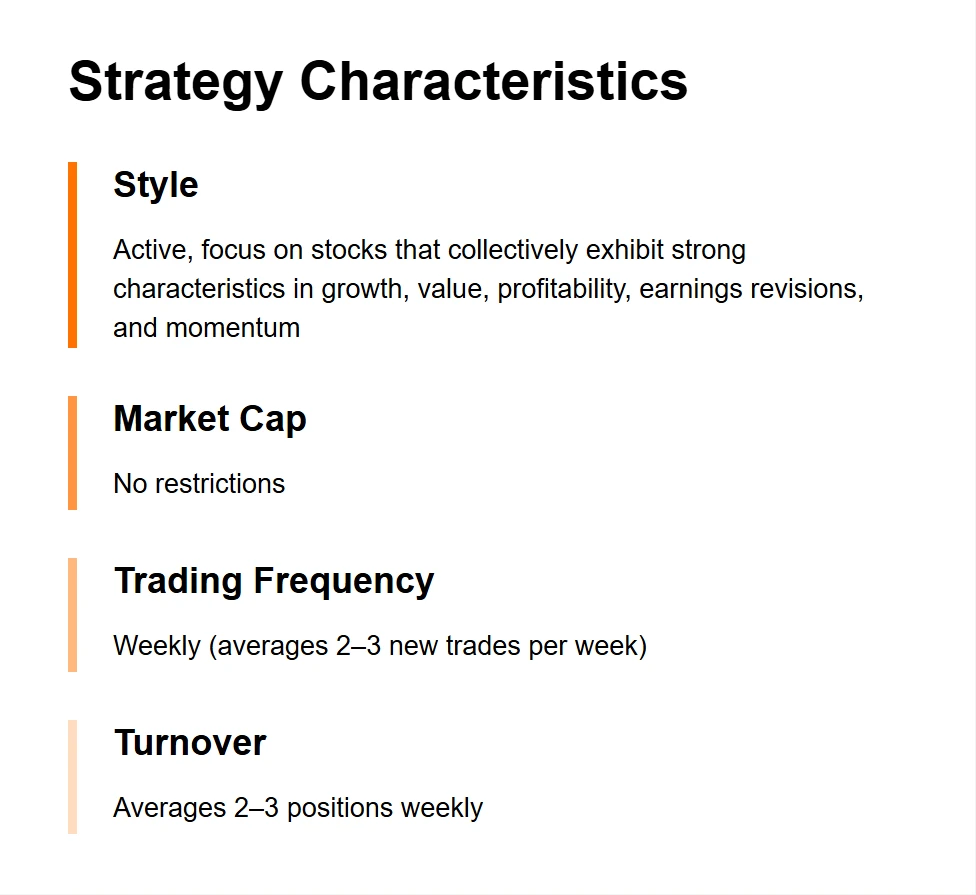This screenshot has height=895, width=976.
Task: Click the text 'and momentum'
Action: [x=206, y=327]
